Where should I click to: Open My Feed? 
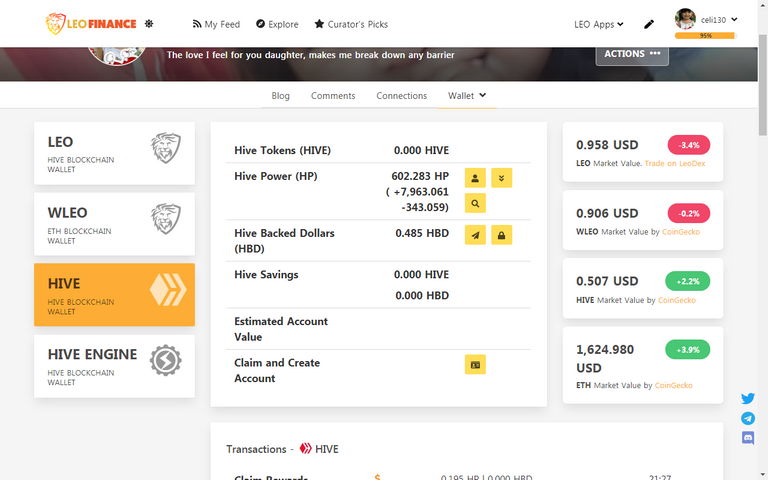(216, 24)
